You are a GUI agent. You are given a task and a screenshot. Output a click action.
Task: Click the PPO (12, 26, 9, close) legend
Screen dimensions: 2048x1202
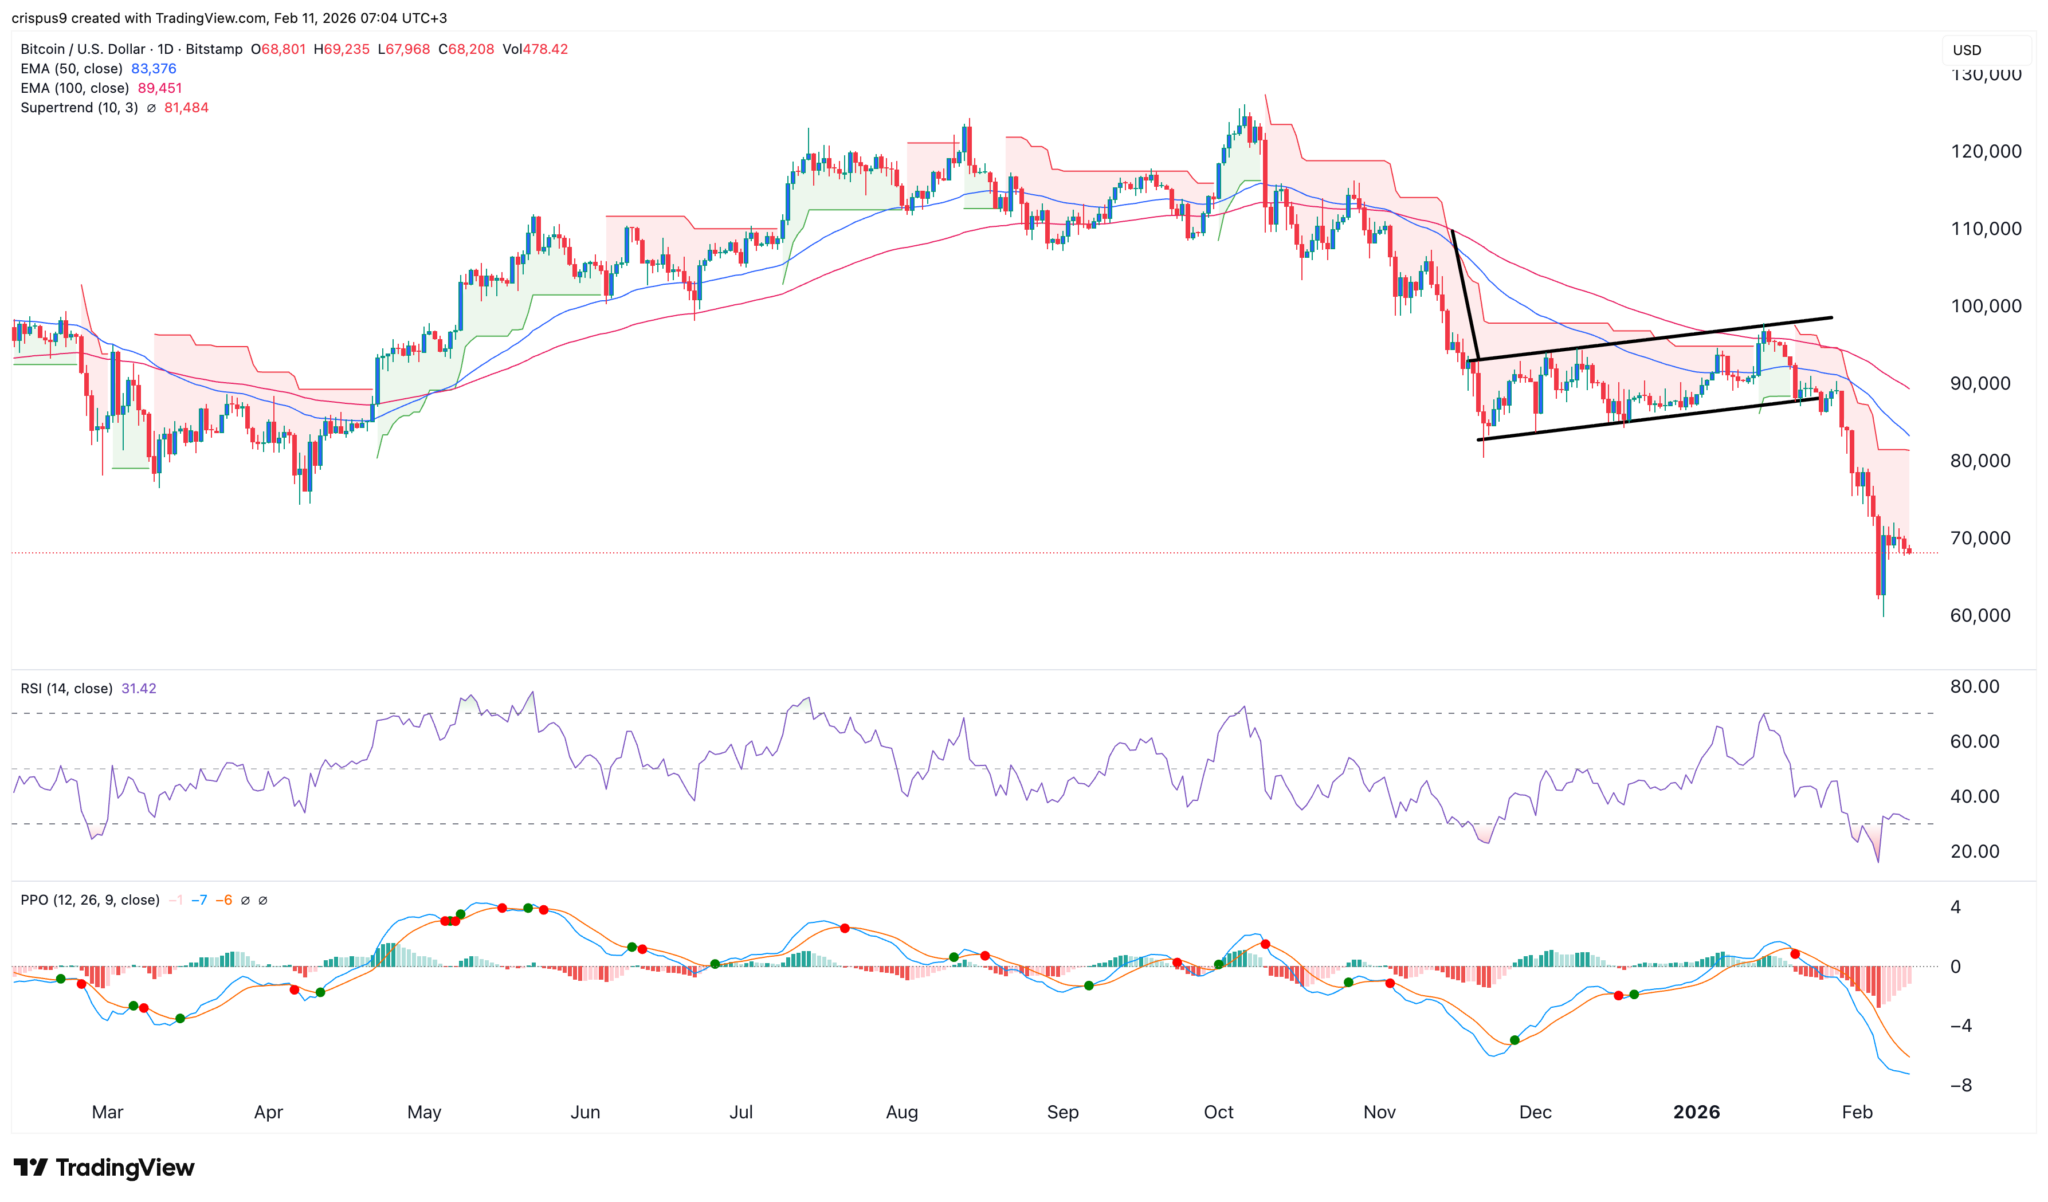point(90,900)
